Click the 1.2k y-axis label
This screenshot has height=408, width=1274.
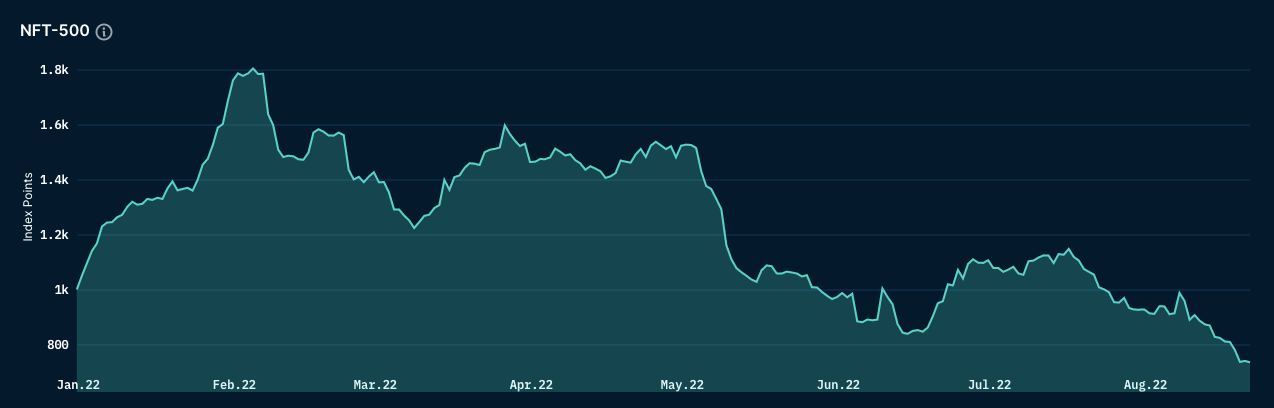click(x=54, y=235)
